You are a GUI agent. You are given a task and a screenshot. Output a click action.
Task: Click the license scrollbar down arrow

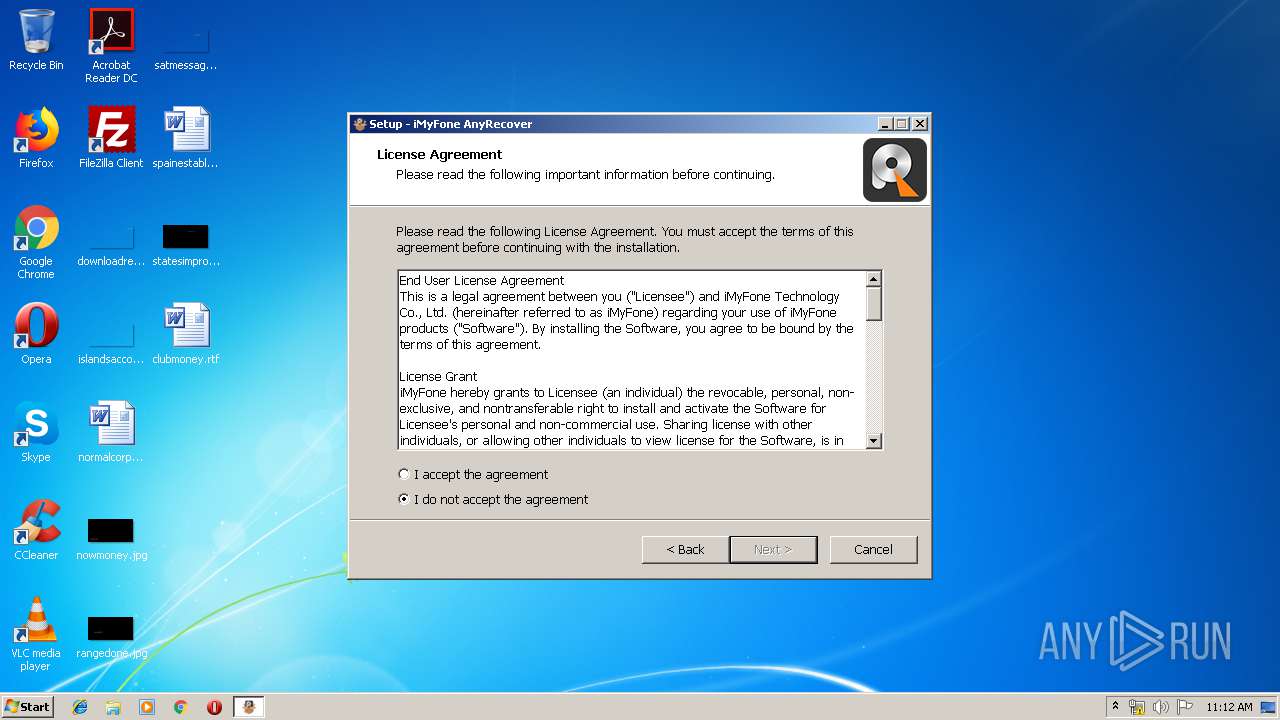(873, 441)
